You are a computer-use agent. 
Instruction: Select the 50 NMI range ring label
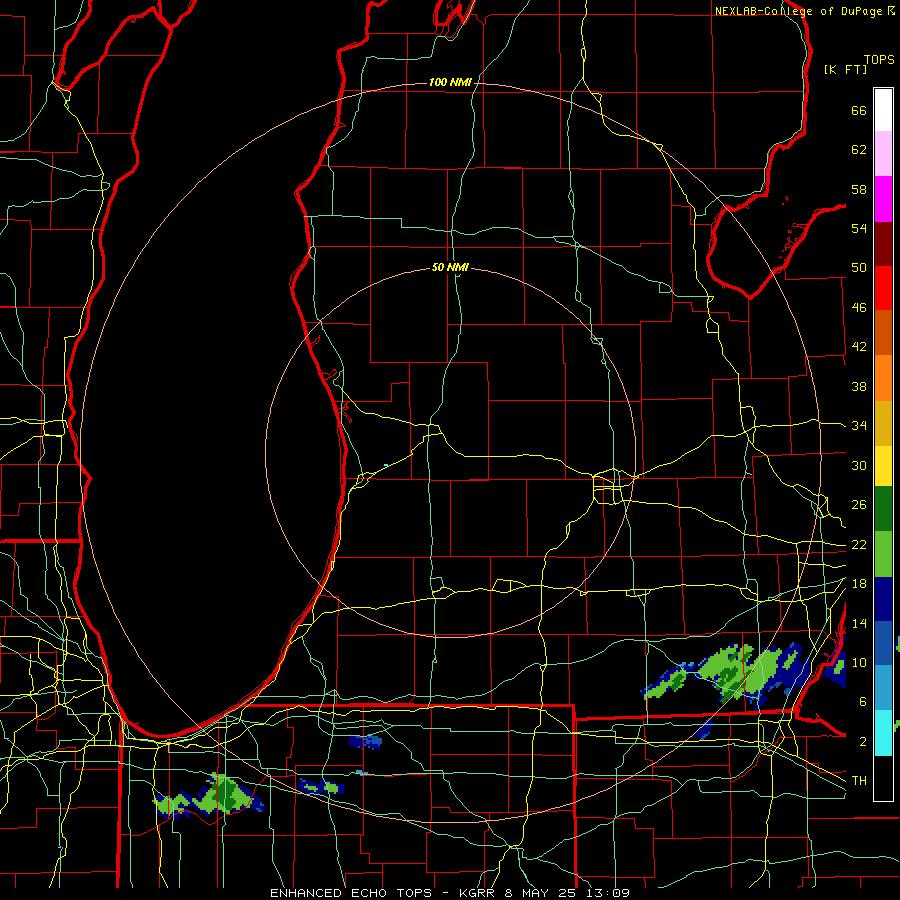[x=450, y=267]
